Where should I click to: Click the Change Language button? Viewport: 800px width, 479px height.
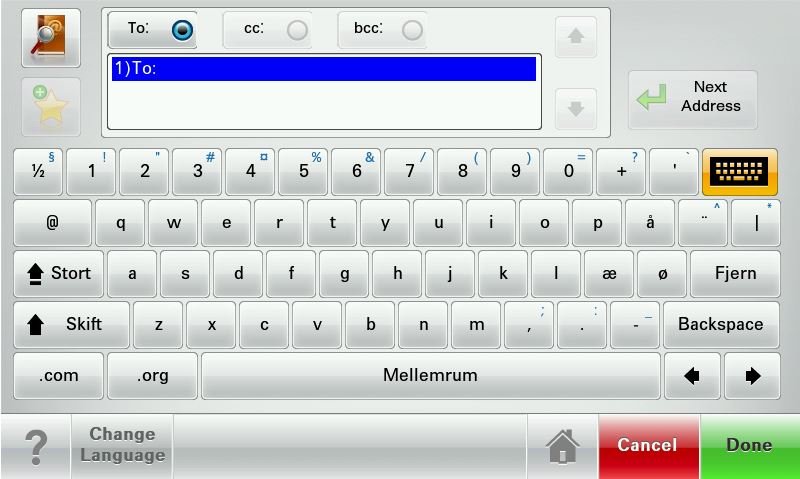point(122,445)
